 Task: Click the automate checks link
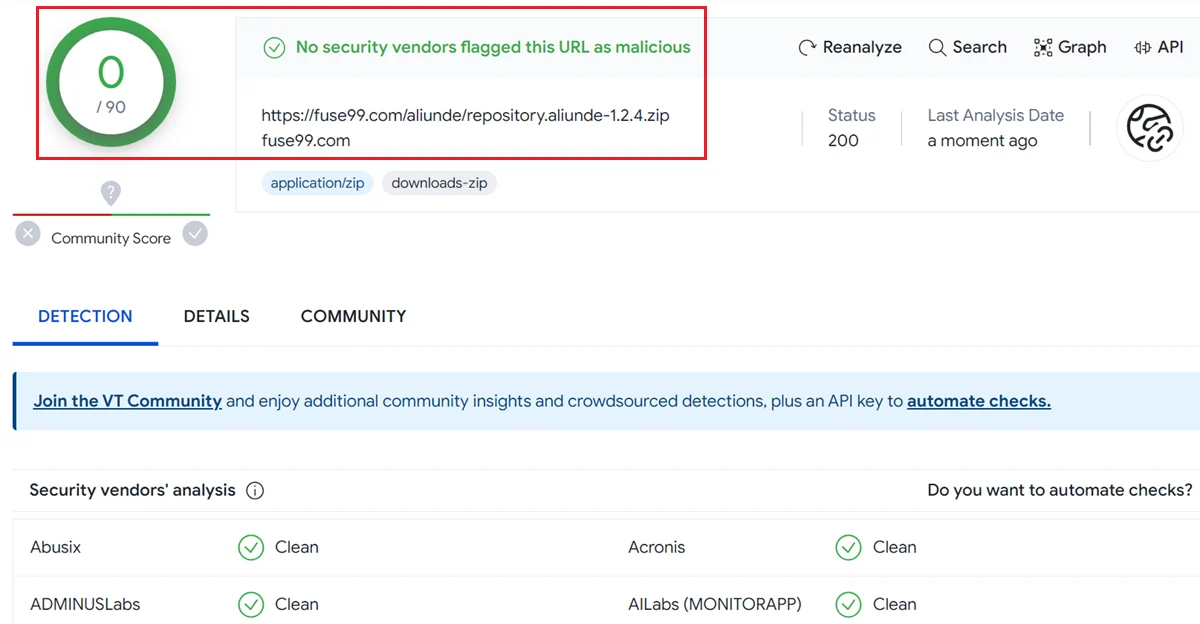pos(978,401)
